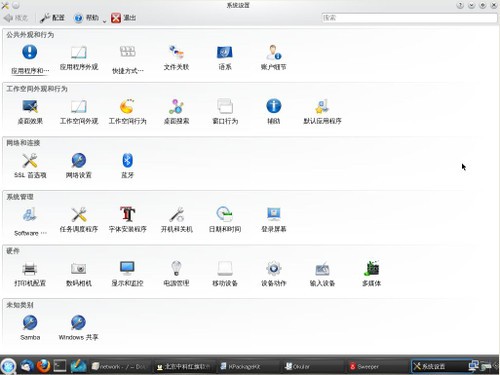Open 默认应用程序 default applications
500x375 pixels.
point(322,111)
